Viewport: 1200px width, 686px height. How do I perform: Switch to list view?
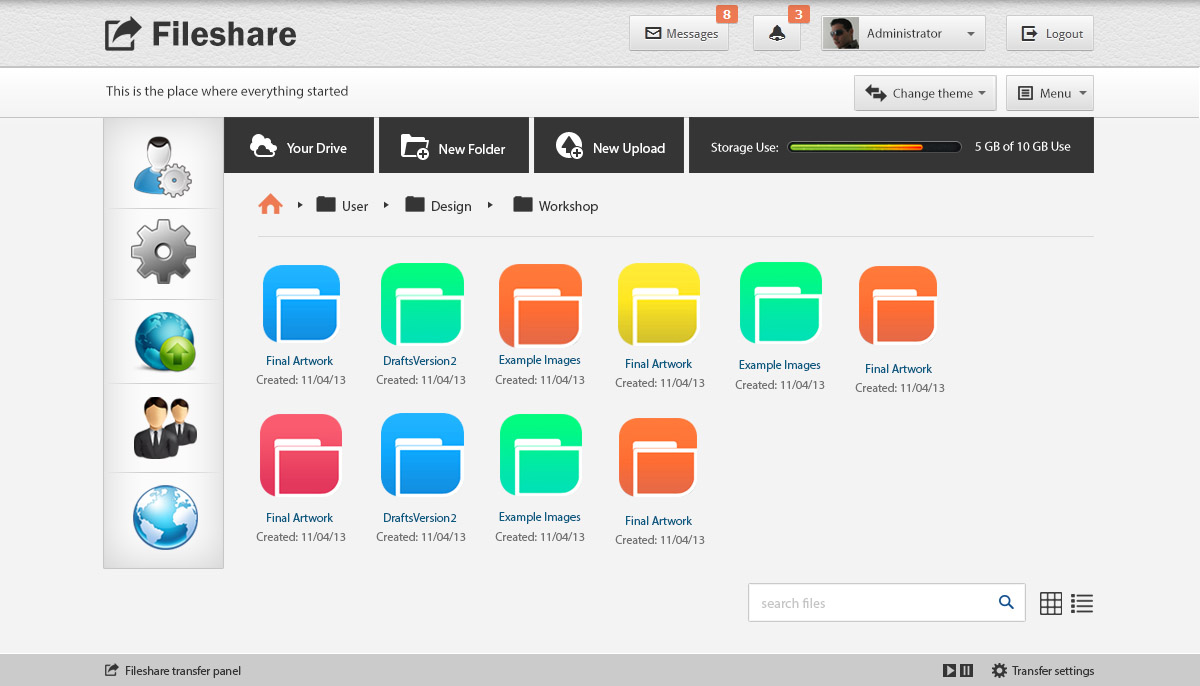point(1081,603)
